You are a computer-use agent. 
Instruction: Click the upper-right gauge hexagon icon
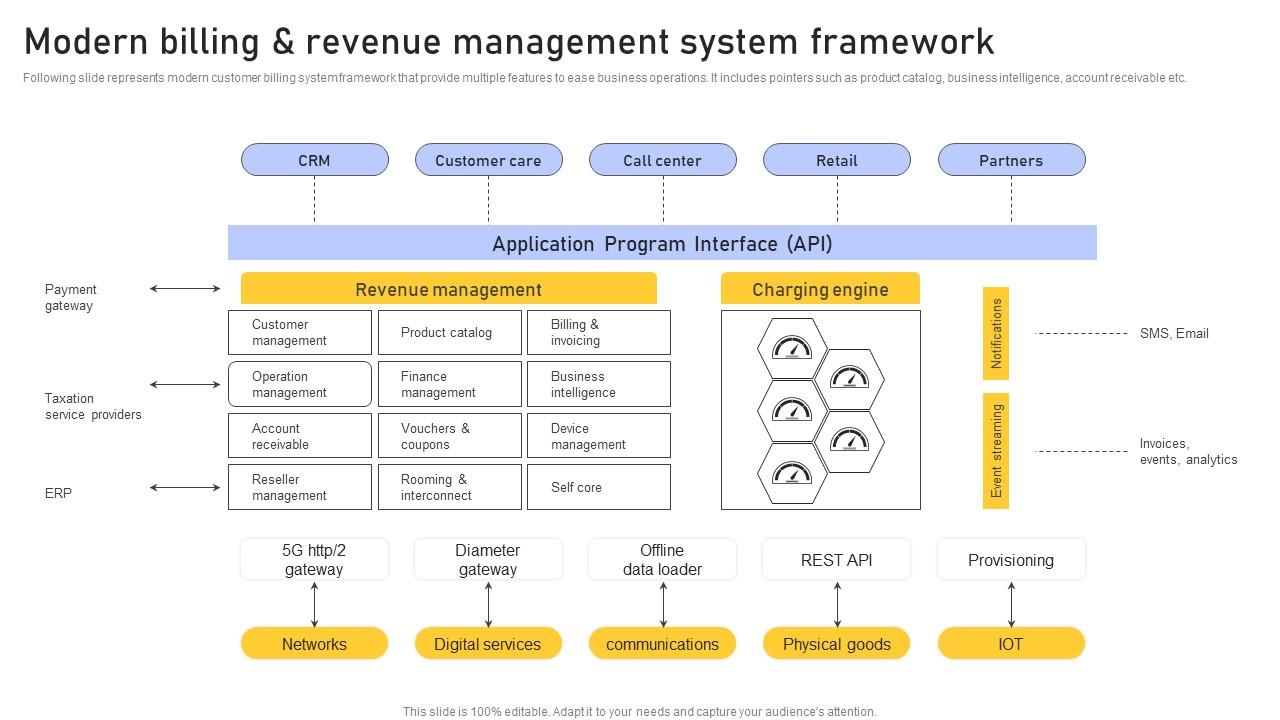tap(850, 379)
